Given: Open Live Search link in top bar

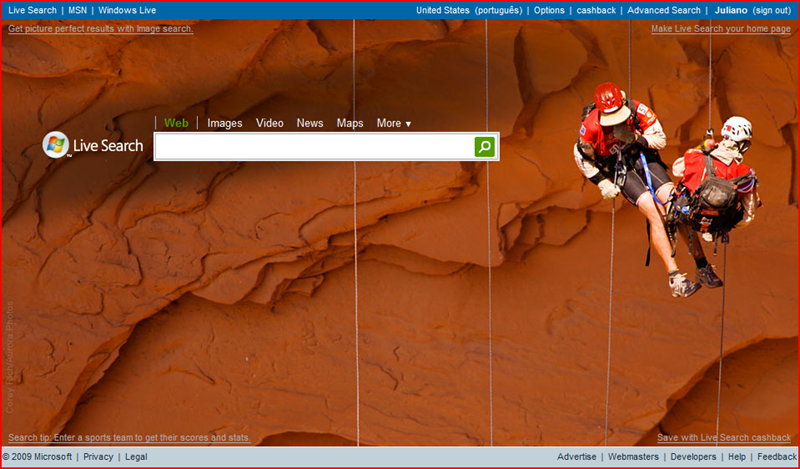Looking at the screenshot, I should 32,10.
